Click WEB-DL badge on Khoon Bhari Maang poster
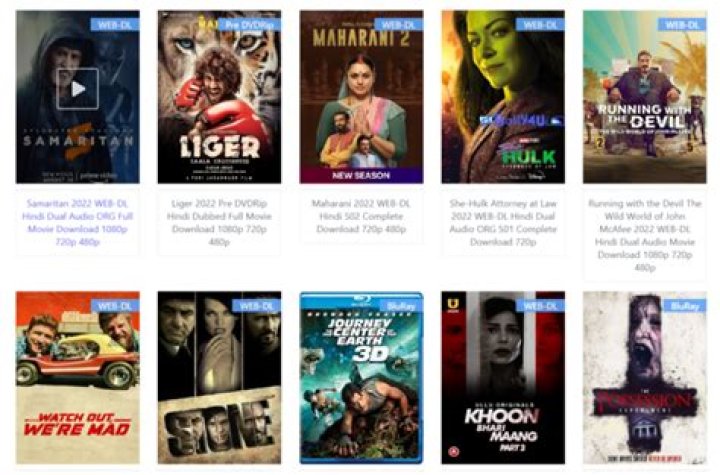 pyautogui.click(x=540, y=305)
